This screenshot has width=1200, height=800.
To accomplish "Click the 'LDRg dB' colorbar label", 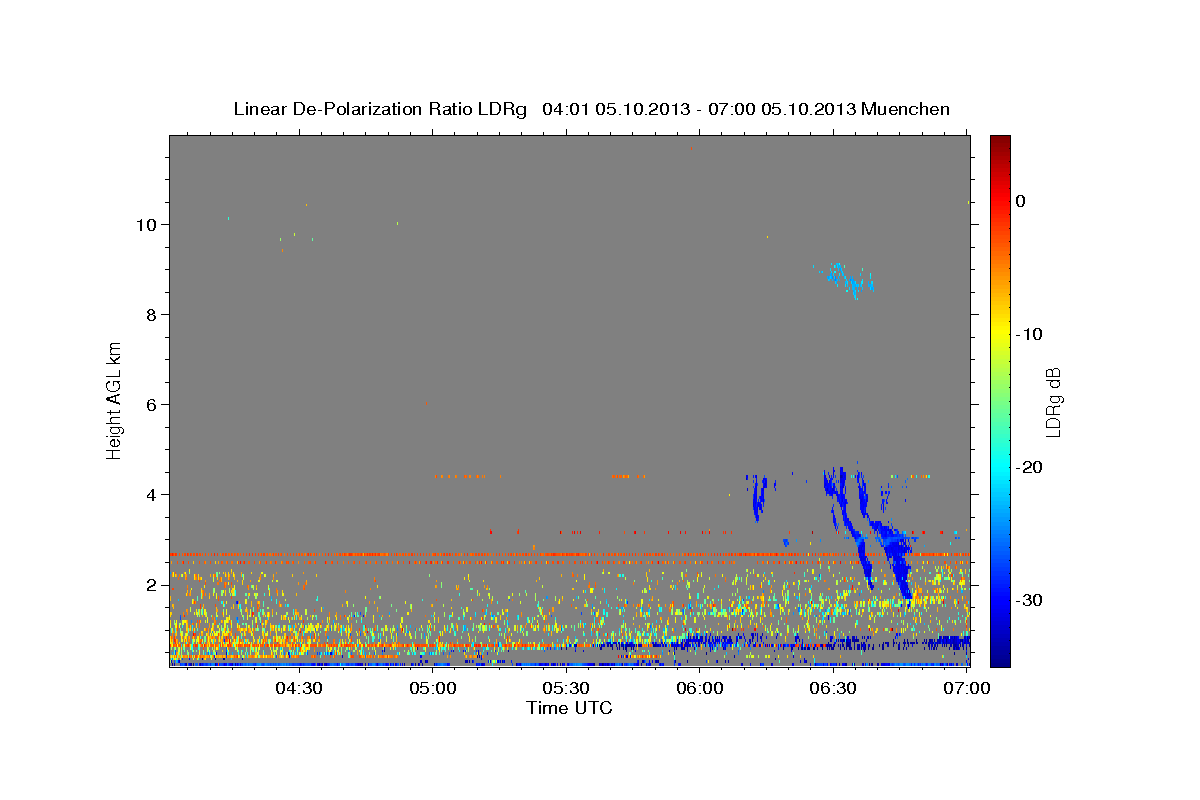I will pyautogui.click(x=1053, y=401).
